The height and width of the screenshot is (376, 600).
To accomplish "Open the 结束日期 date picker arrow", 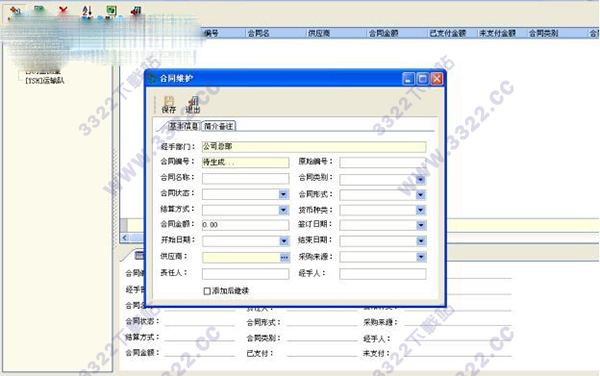I will pyautogui.click(x=421, y=241).
